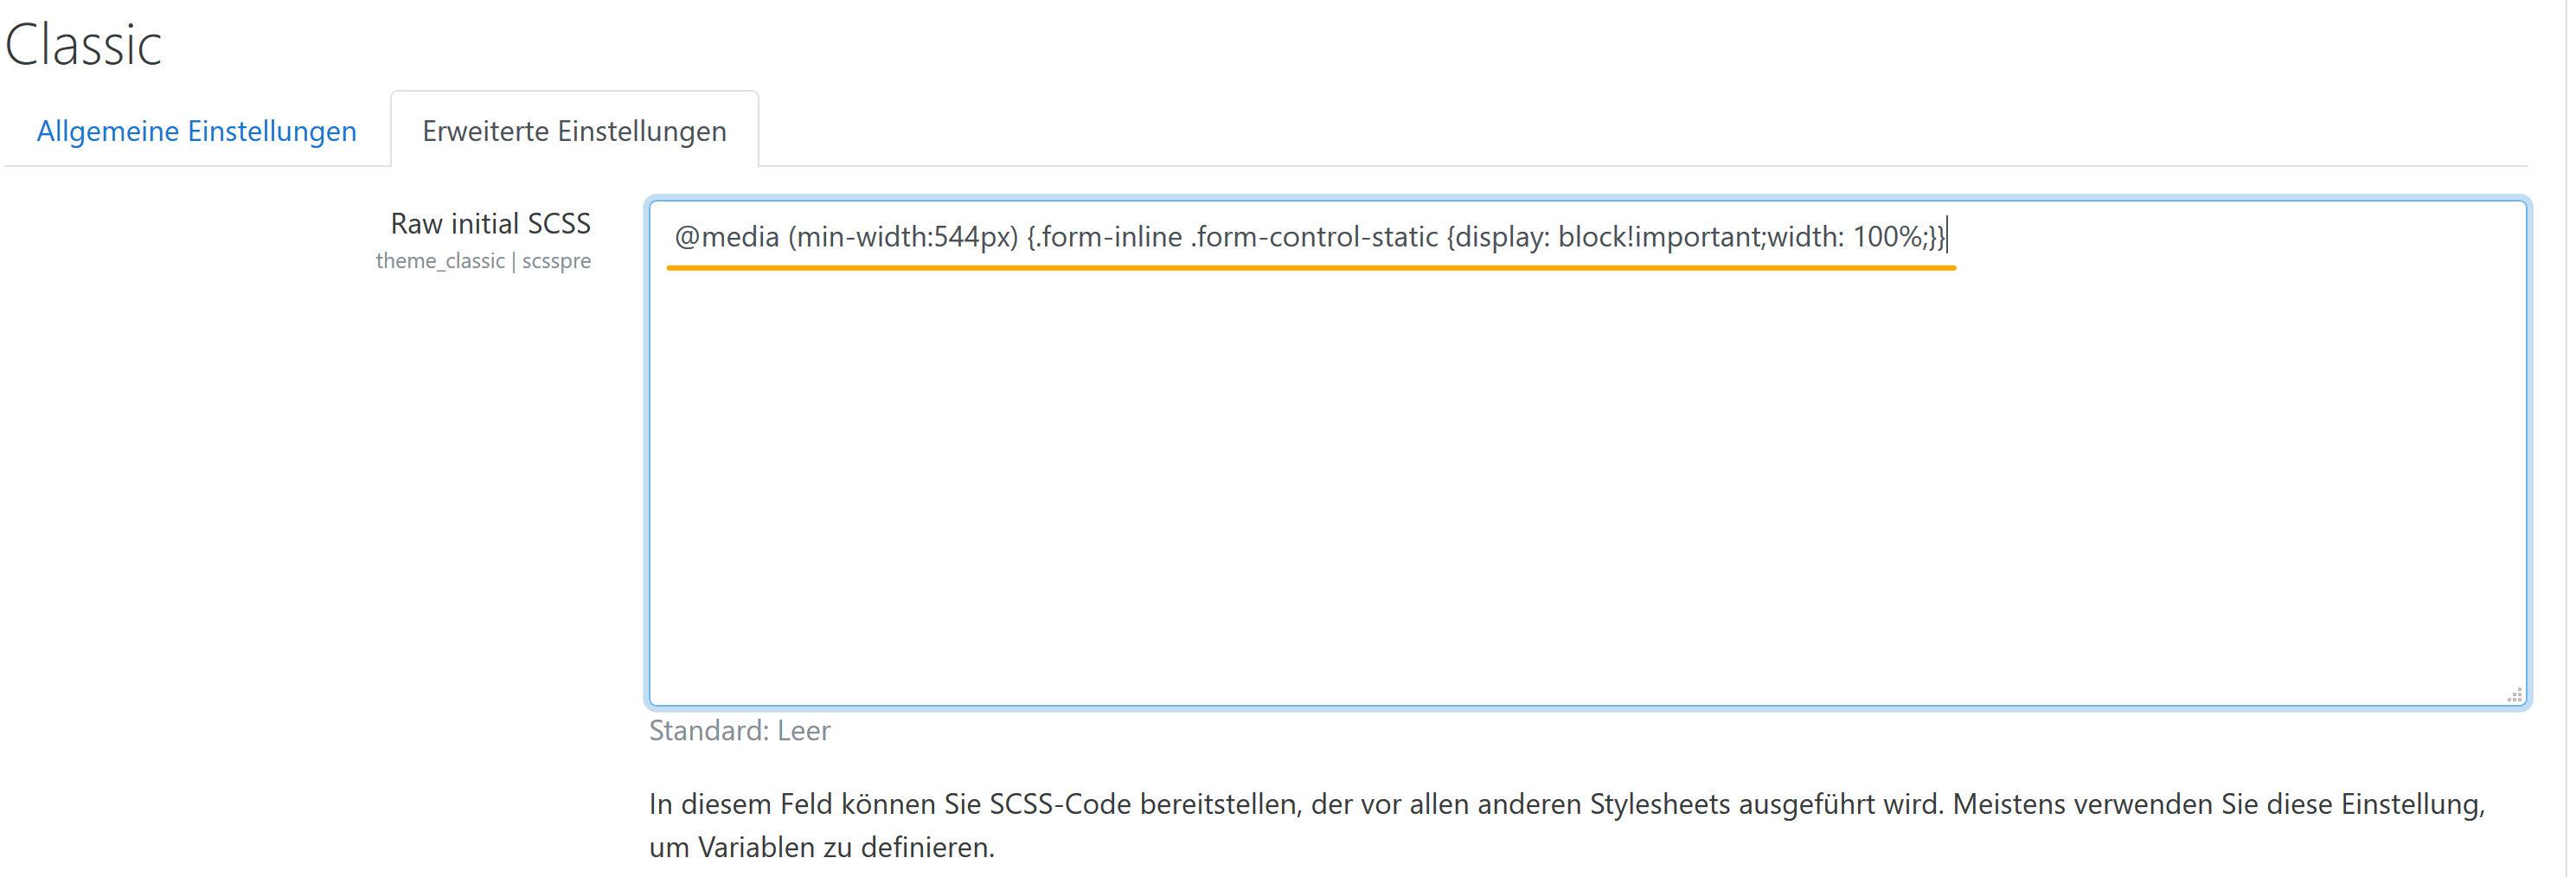
Task: Click the theme_classic setting name
Action: (x=440, y=261)
